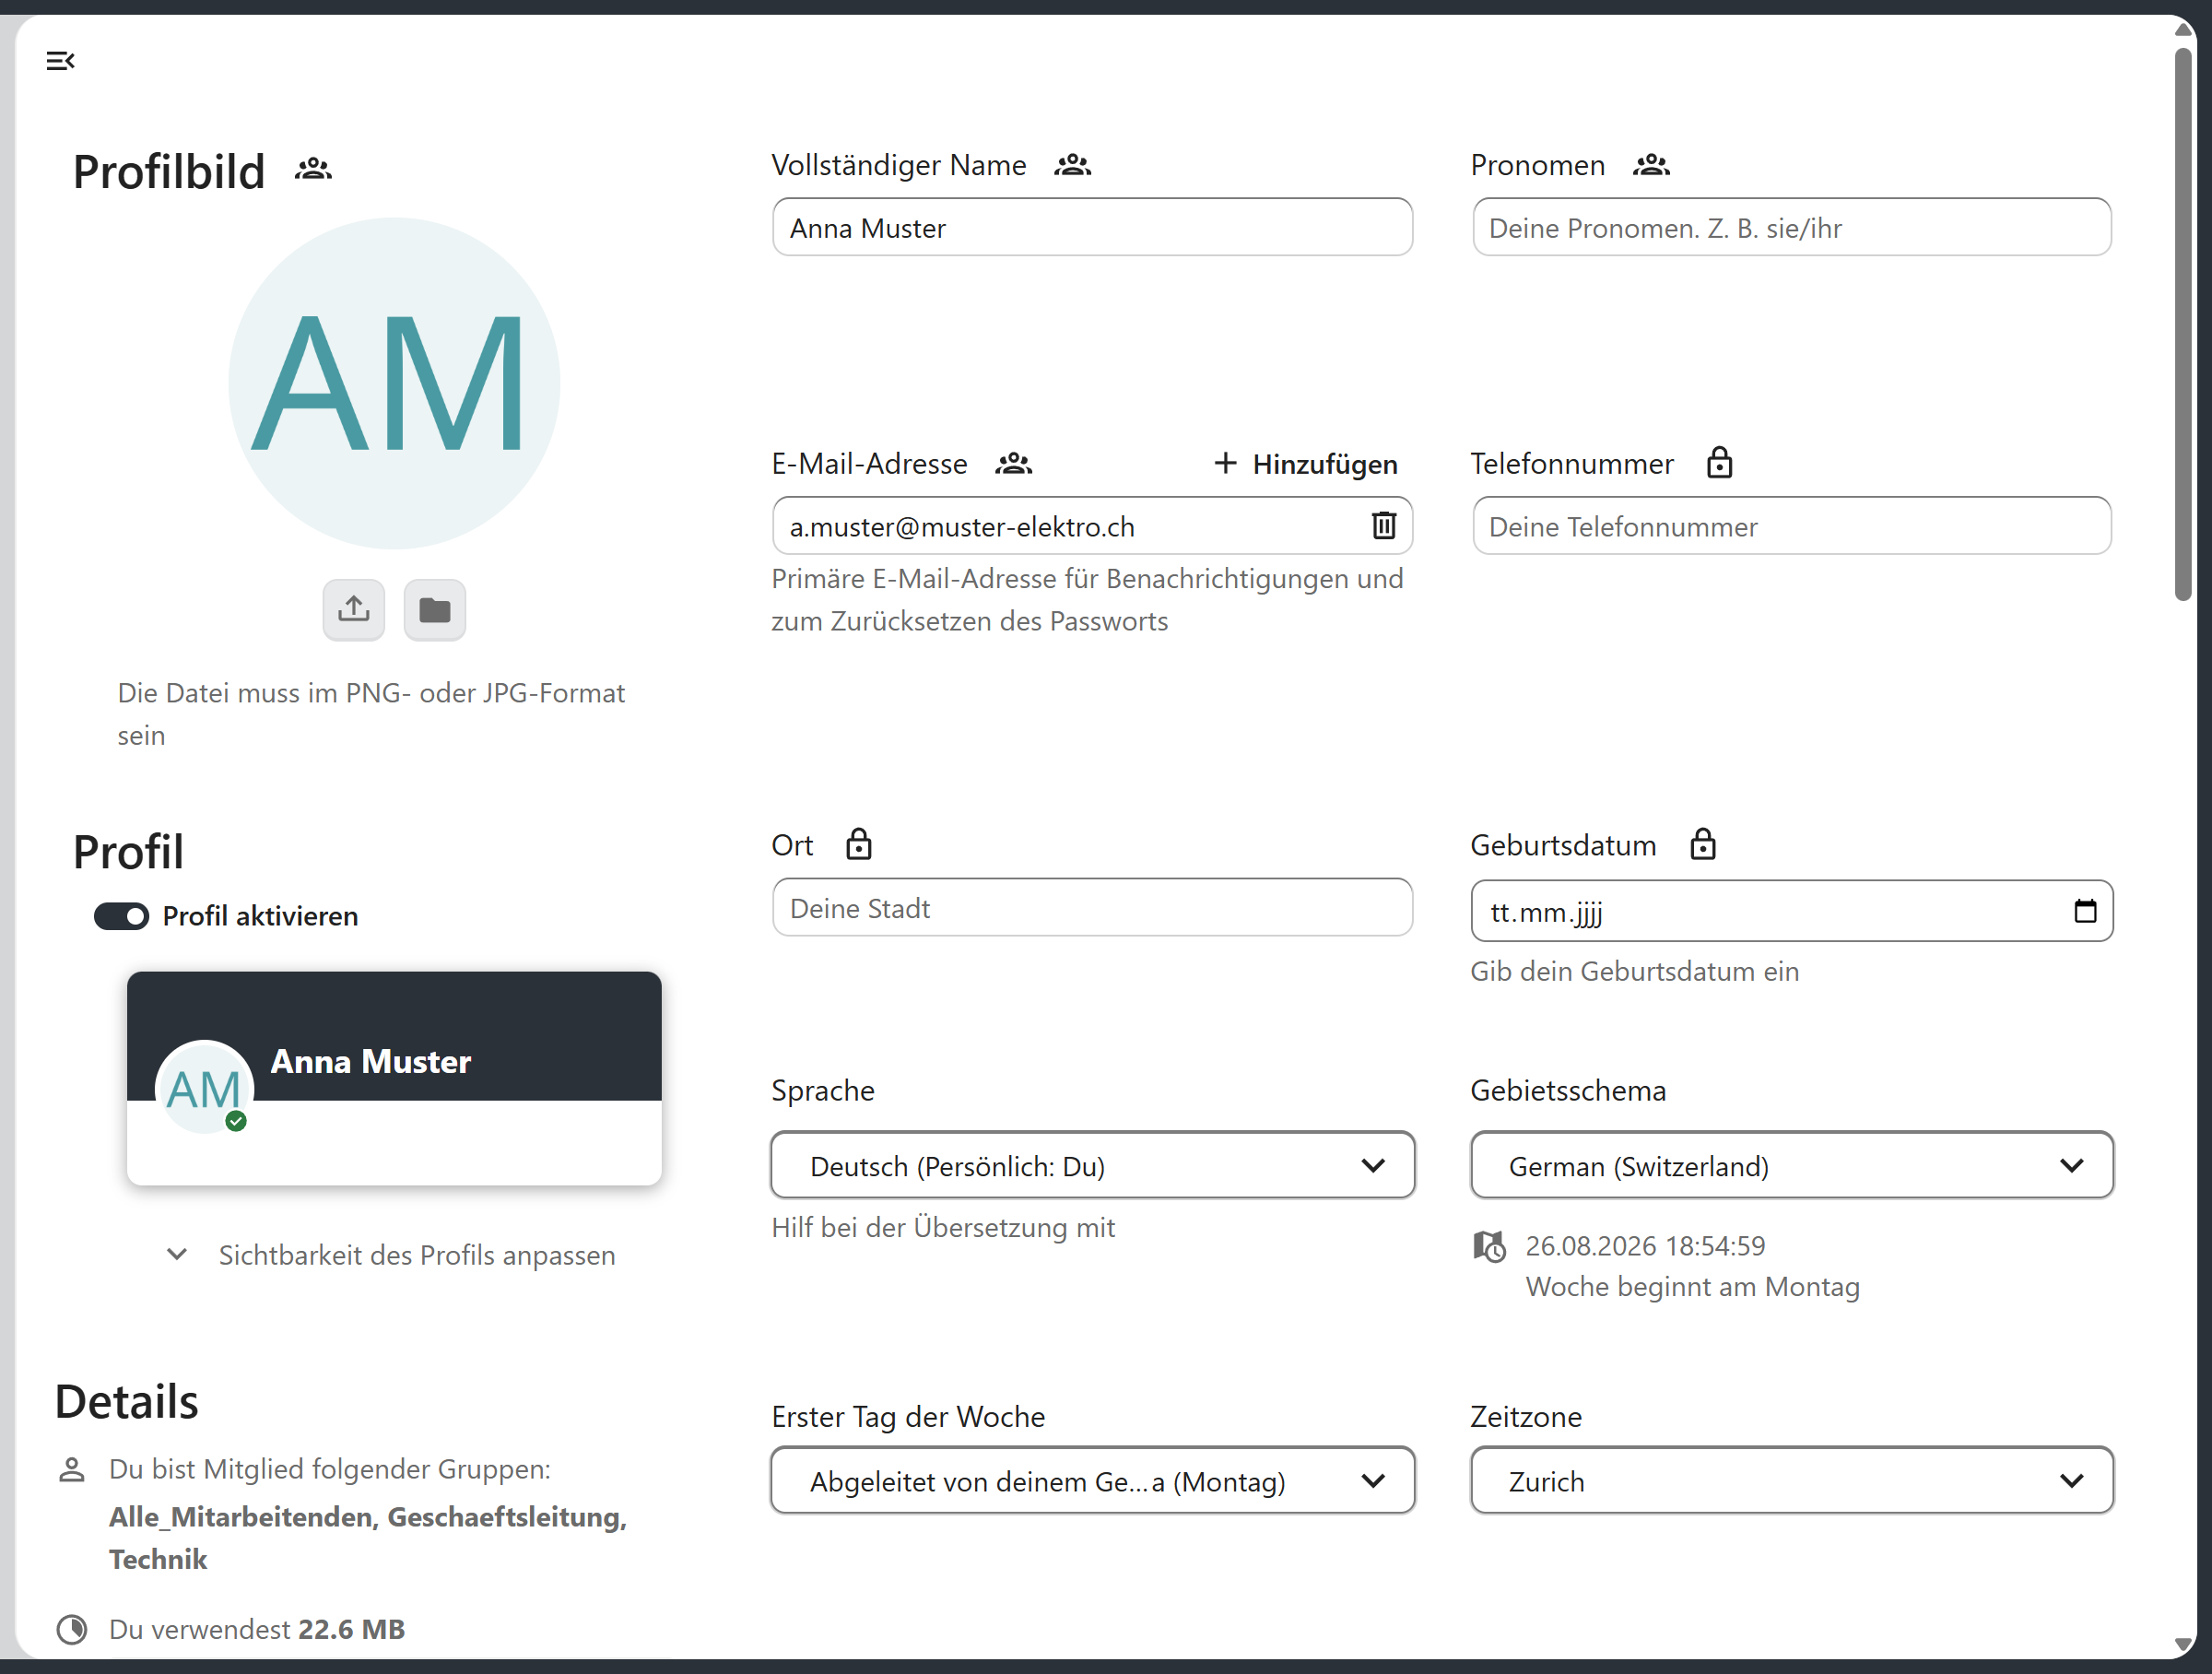
Task: Click text 'Du verwendest 22.6 MB'
Action: tap(257, 1630)
